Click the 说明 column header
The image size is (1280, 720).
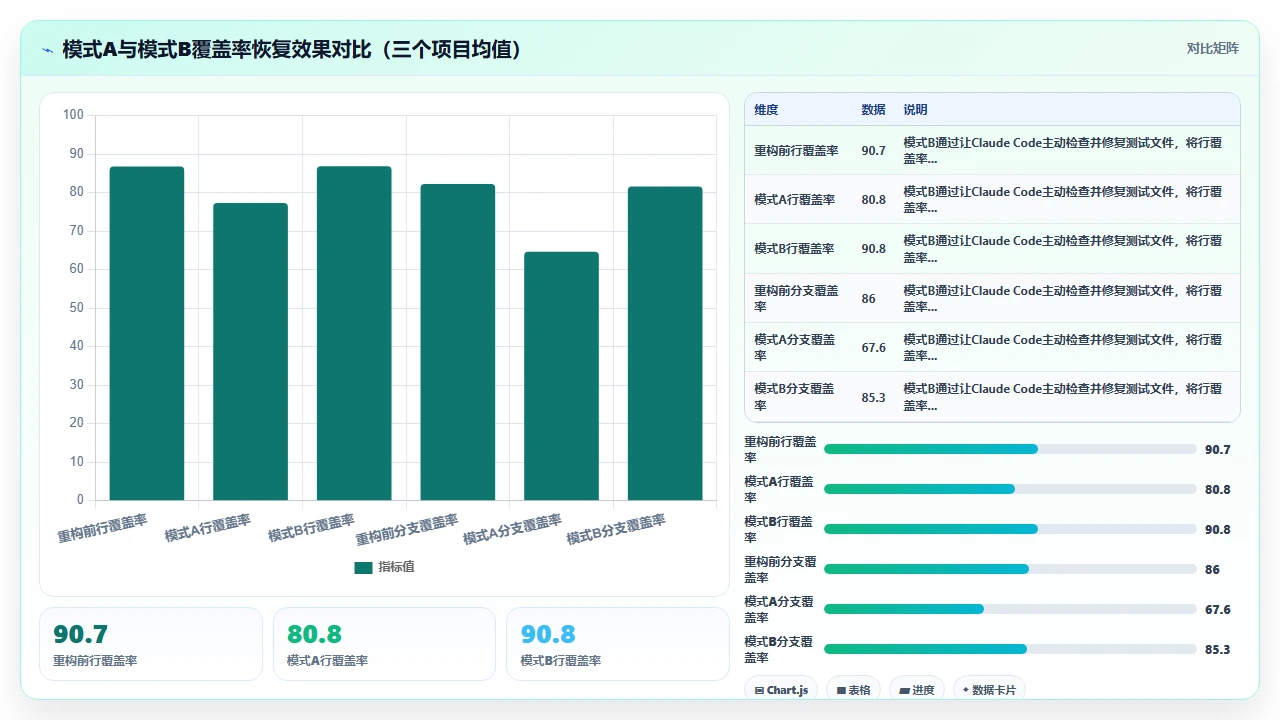[915, 110]
